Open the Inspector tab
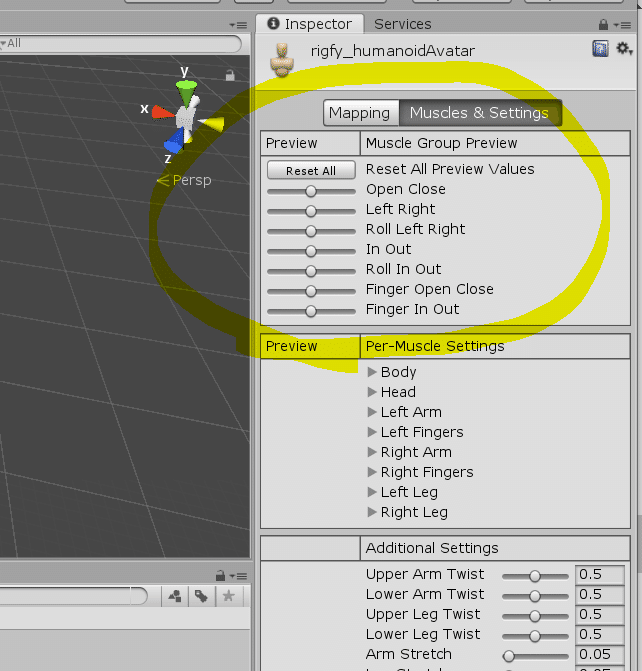The width and height of the screenshot is (642, 671). tap(310, 24)
